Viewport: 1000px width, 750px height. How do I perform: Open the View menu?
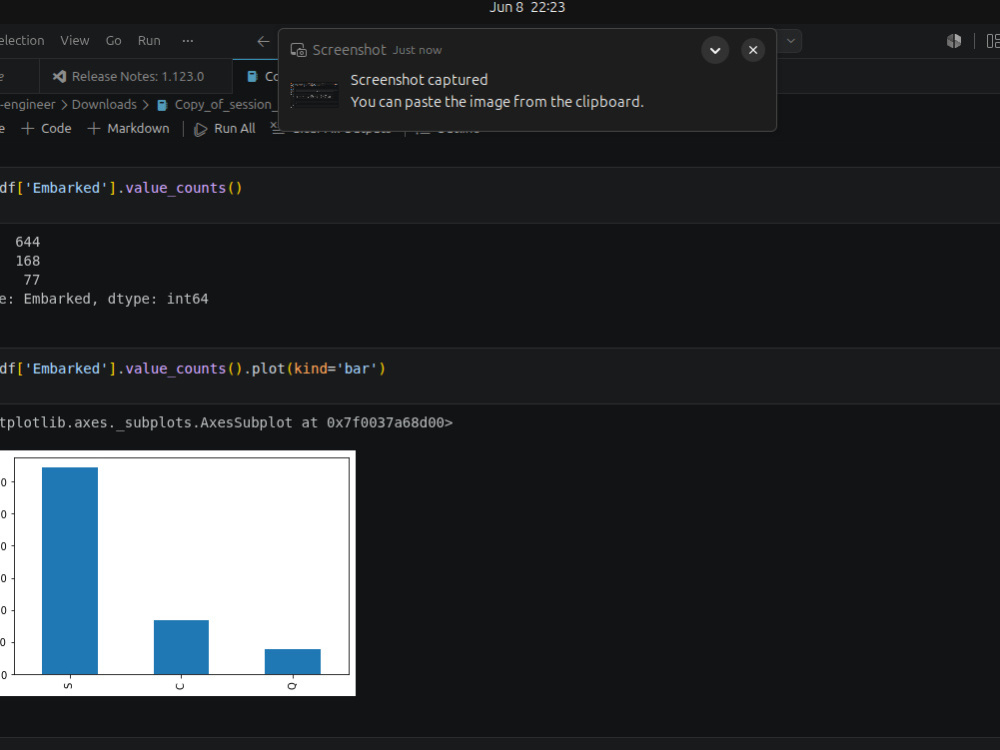(x=75, y=40)
